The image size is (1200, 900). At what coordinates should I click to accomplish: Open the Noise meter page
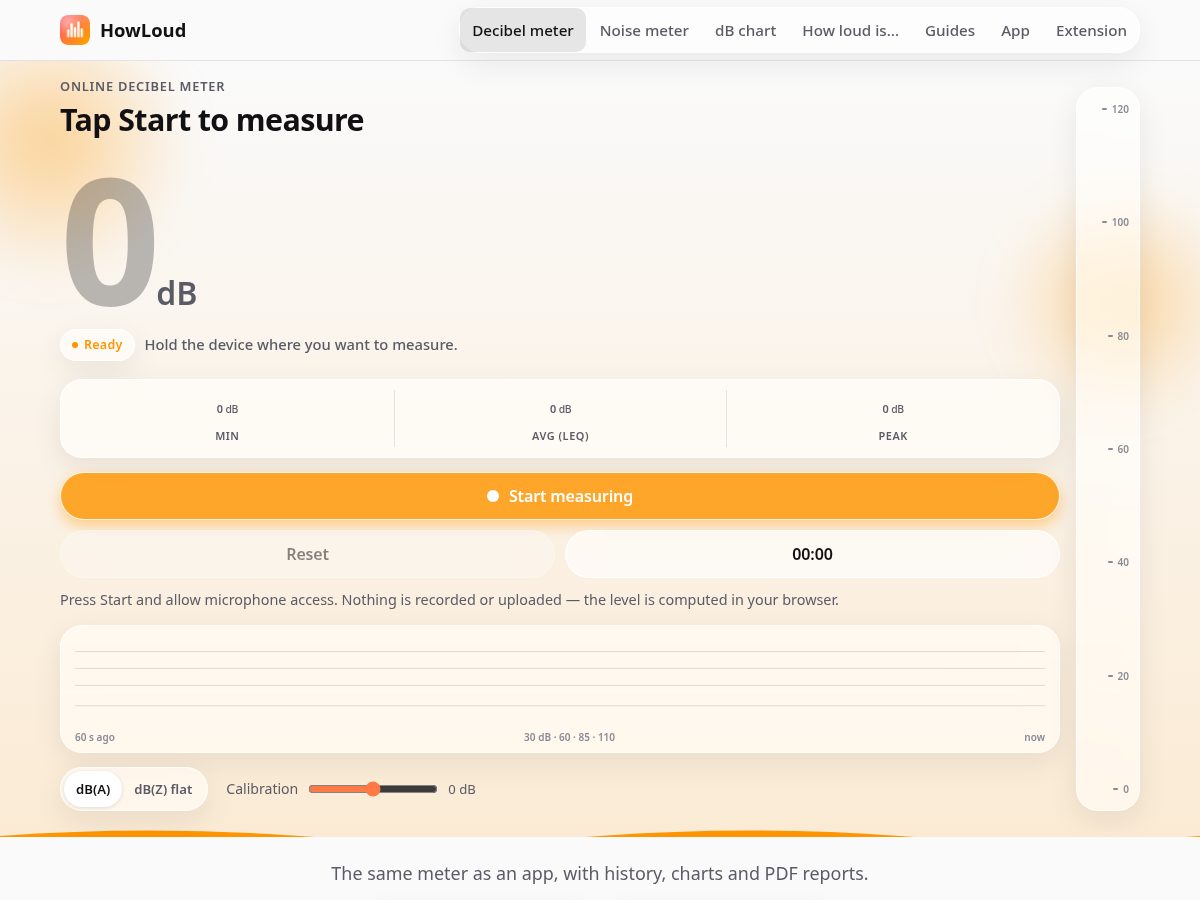click(644, 30)
